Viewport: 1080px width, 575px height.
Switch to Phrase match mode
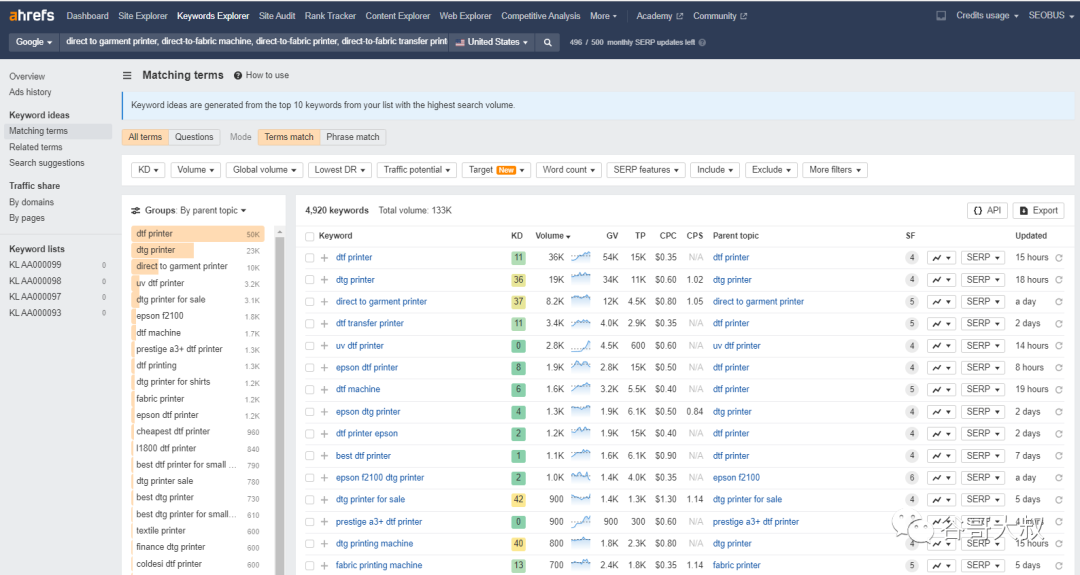[353, 137]
